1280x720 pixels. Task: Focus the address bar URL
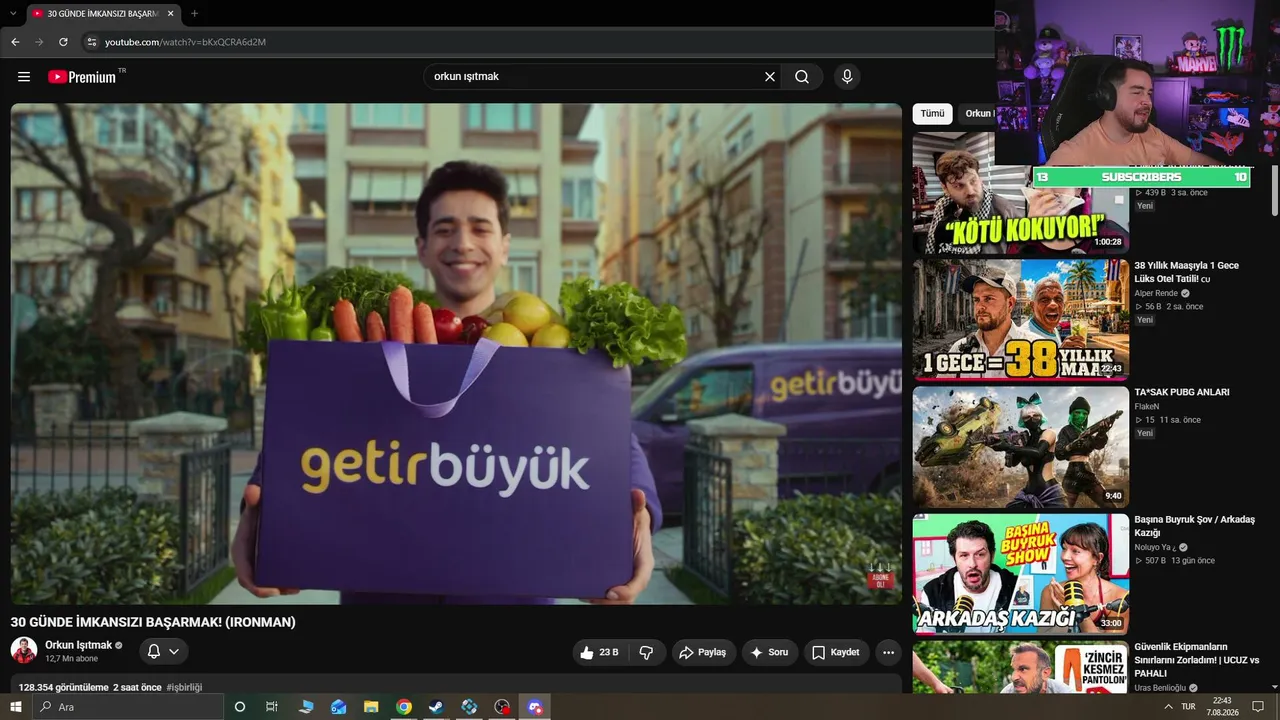pos(185,42)
